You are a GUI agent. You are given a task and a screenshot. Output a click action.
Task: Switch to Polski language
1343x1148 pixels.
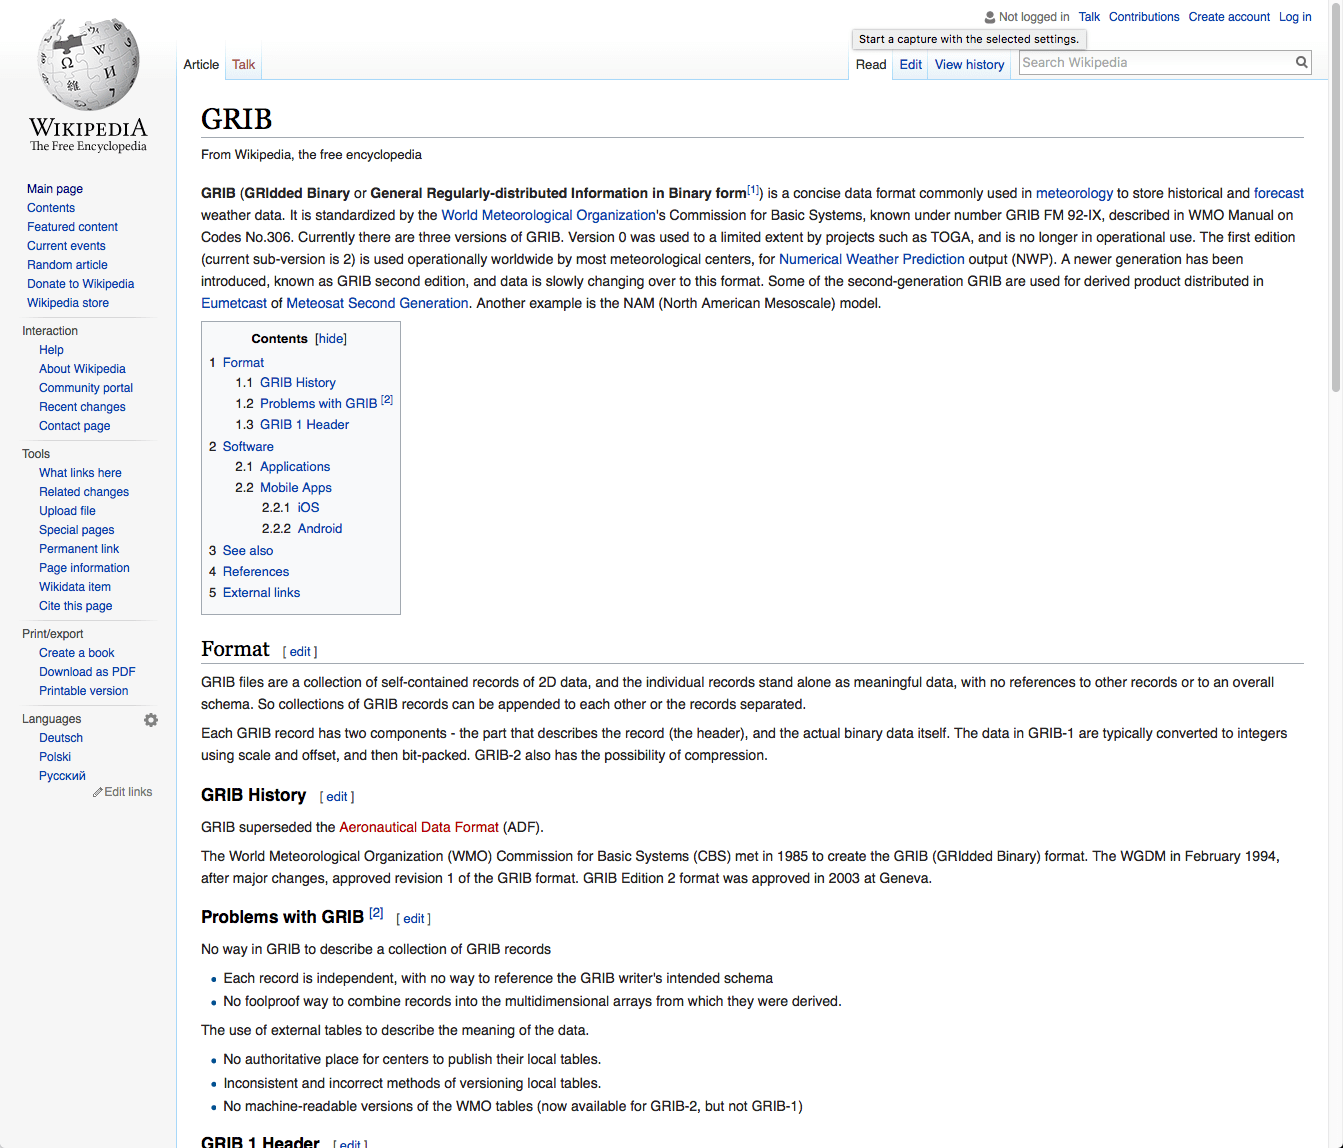[x=55, y=757]
